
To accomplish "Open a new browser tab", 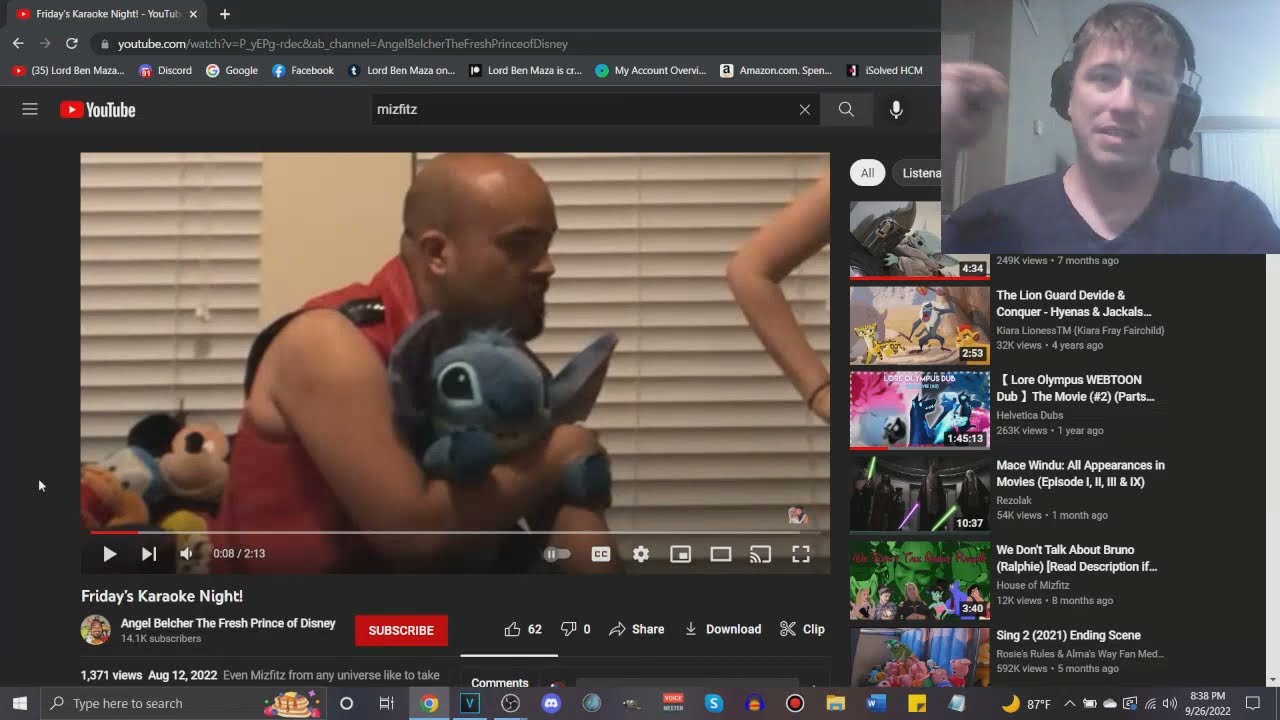I will click(x=225, y=14).
